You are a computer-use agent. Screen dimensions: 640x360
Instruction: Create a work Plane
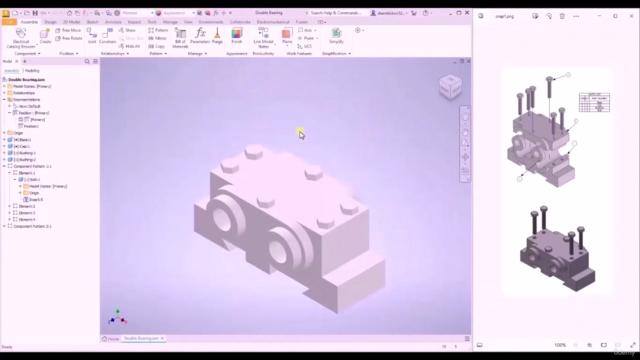(x=287, y=36)
